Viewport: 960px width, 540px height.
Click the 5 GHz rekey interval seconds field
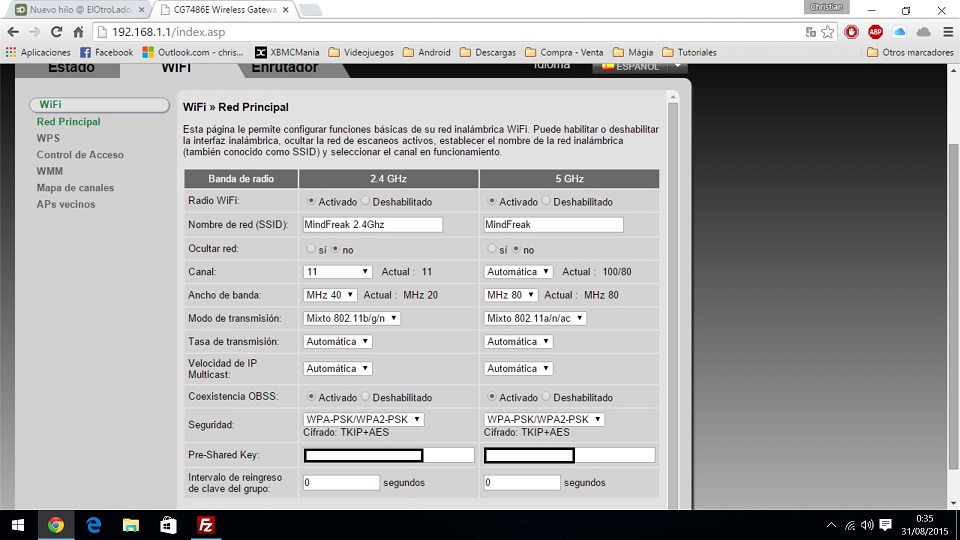(x=522, y=482)
